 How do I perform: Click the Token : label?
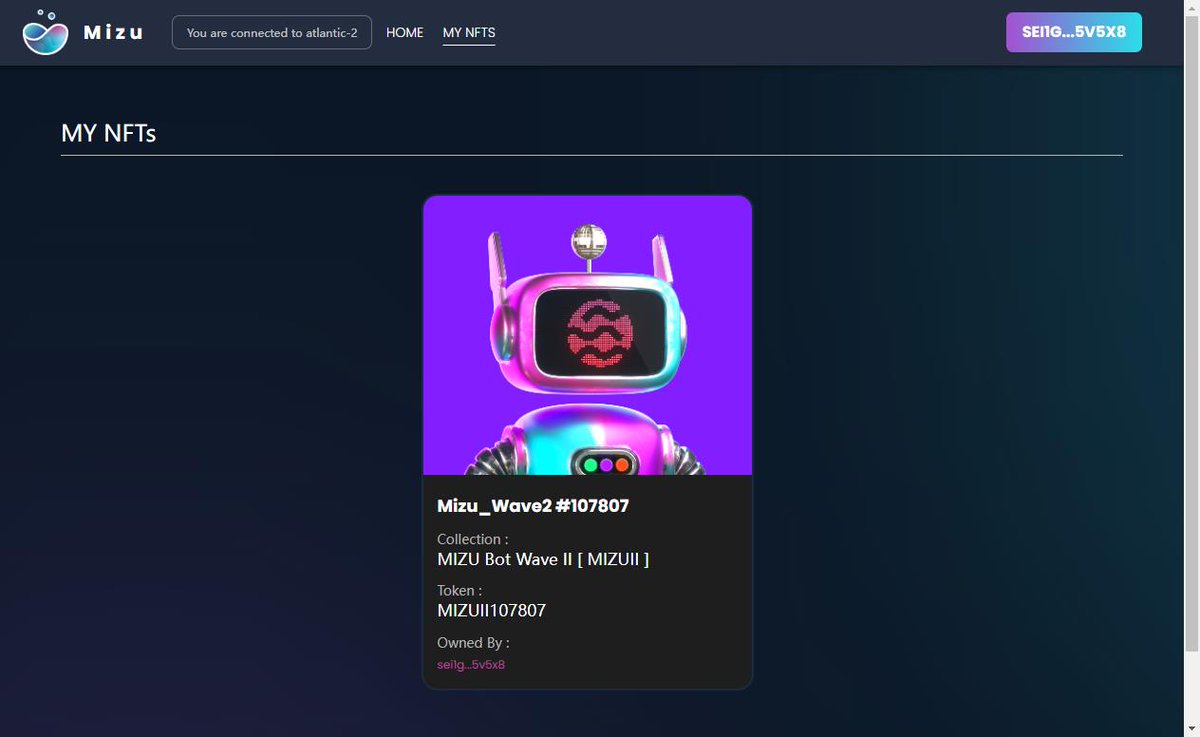[x=459, y=591]
